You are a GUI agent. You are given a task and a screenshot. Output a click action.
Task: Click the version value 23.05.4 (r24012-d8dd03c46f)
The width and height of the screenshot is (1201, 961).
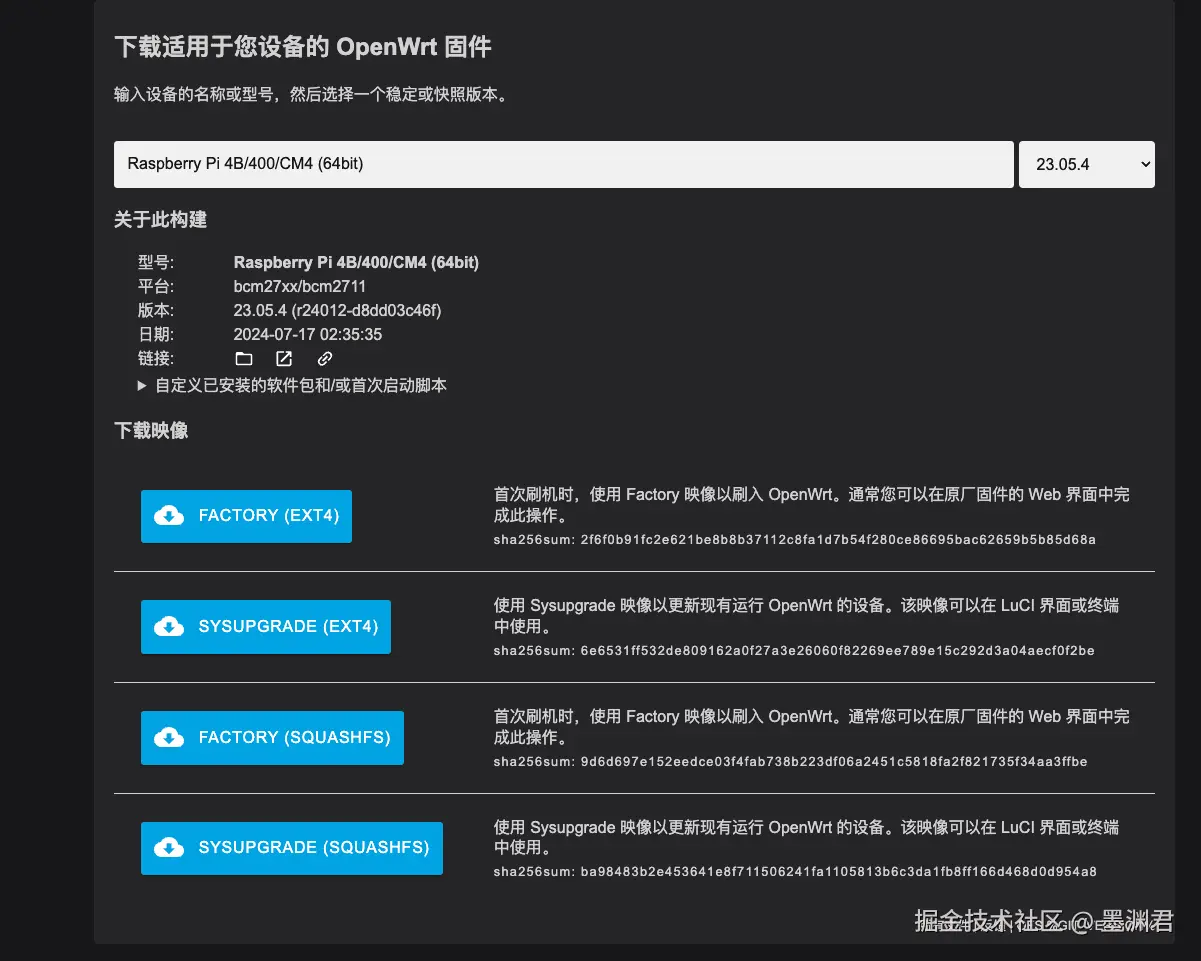point(337,311)
